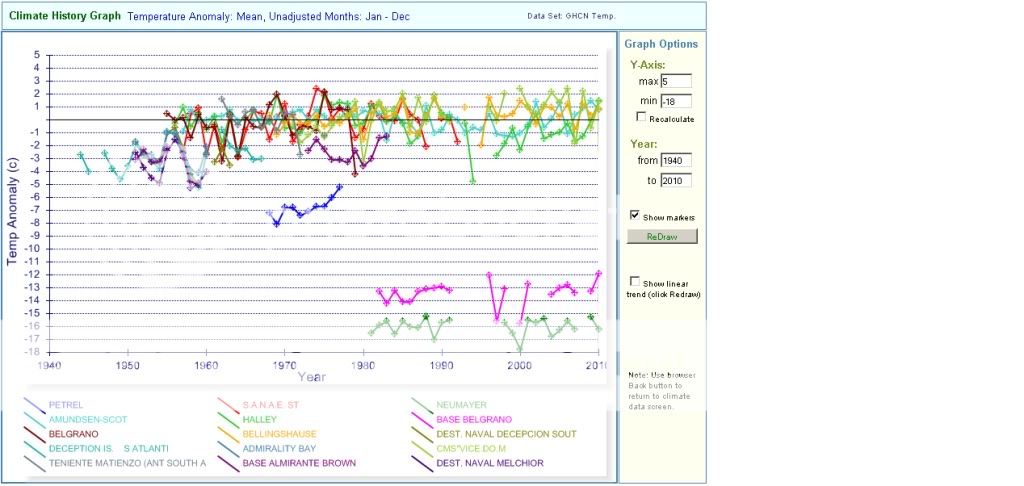Screen dimensions: 1024x486
Task: Click the orange BELLINGSHAUSE legend icon
Action: tap(227, 435)
